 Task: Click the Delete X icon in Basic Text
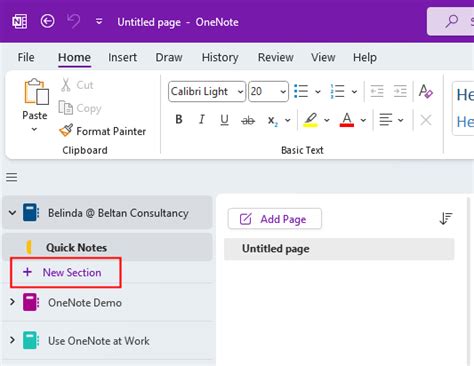coord(426,120)
